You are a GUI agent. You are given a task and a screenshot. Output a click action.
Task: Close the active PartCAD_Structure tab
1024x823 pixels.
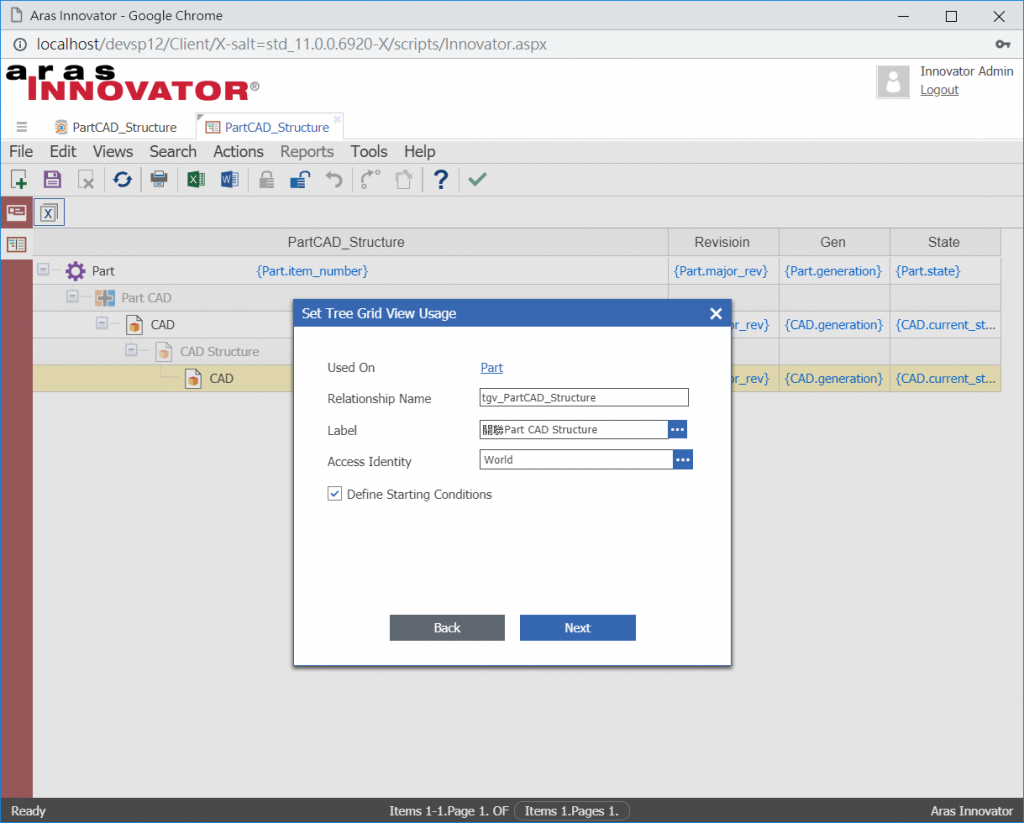[x=337, y=119]
